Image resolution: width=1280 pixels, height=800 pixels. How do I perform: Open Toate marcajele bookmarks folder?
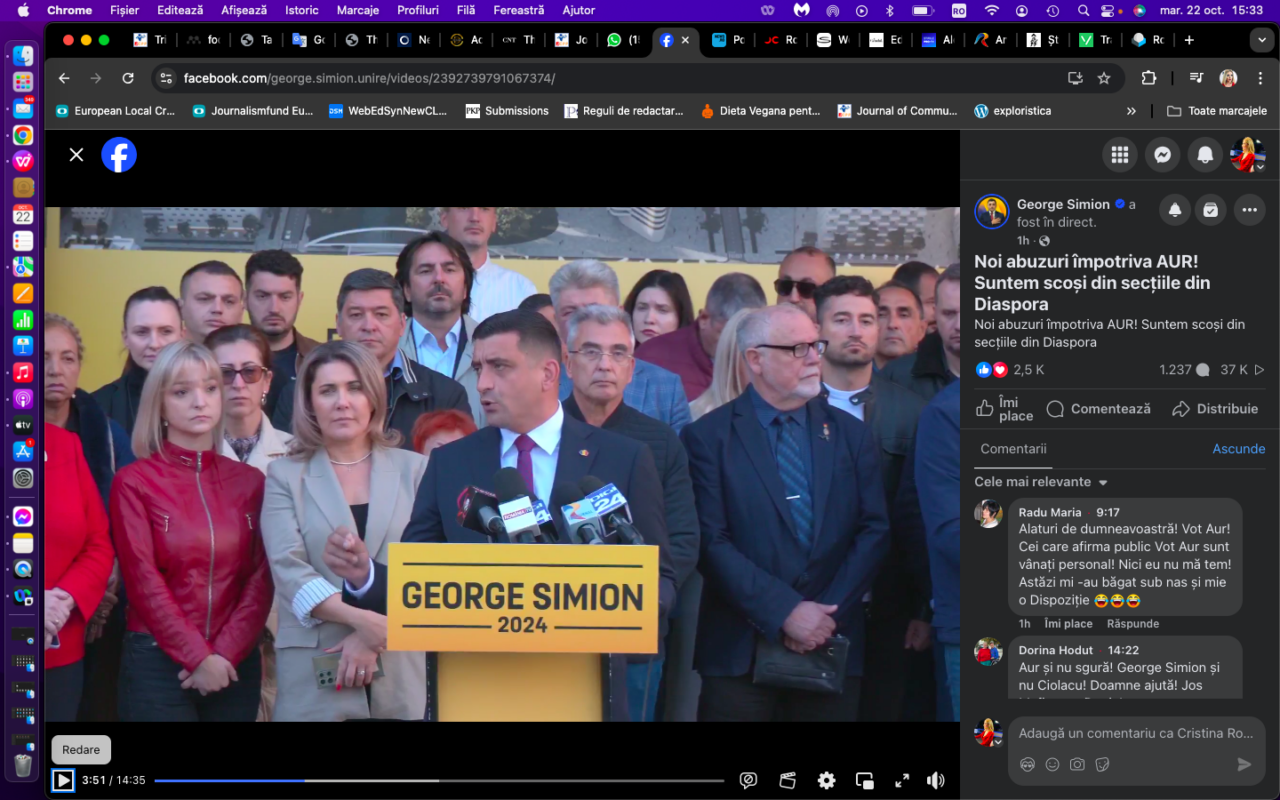[x=1217, y=111]
